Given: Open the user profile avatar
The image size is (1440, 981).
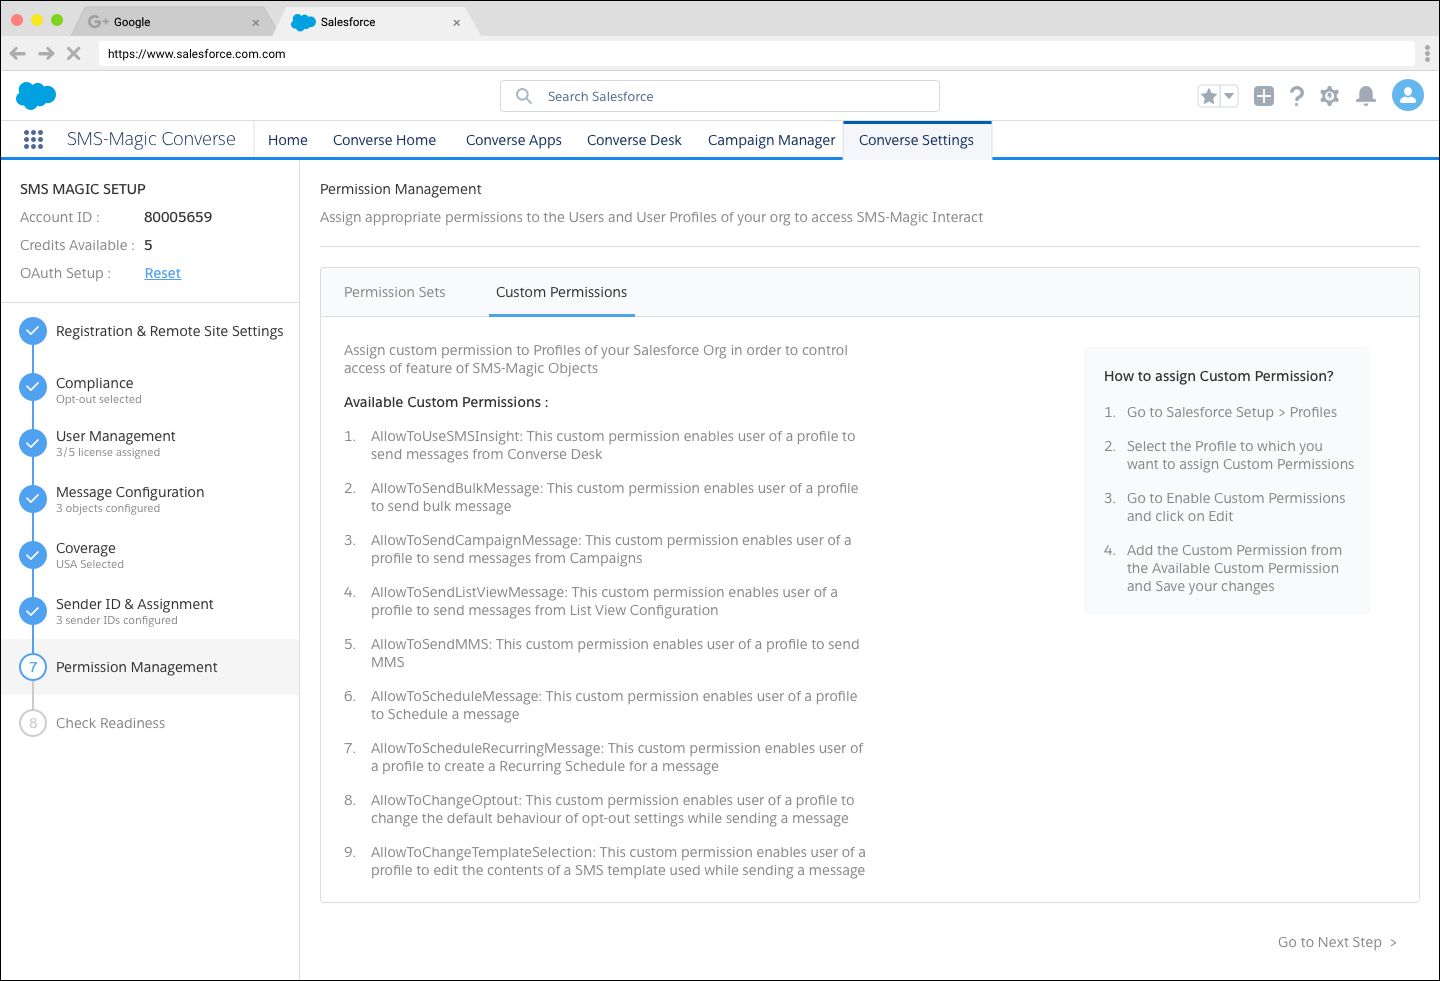Looking at the screenshot, I should pyautogui.click(x=1408, y=95).
